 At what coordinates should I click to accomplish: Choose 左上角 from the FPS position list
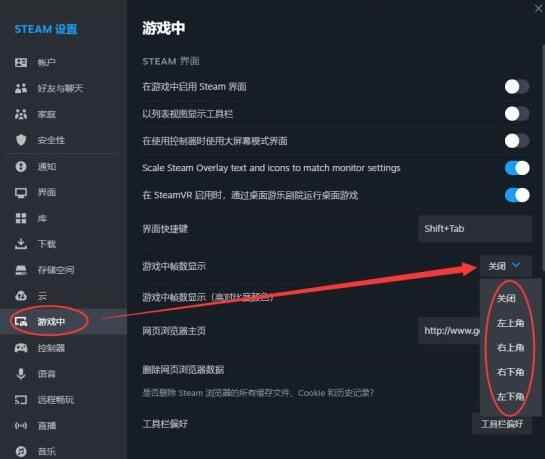point(510,323)
